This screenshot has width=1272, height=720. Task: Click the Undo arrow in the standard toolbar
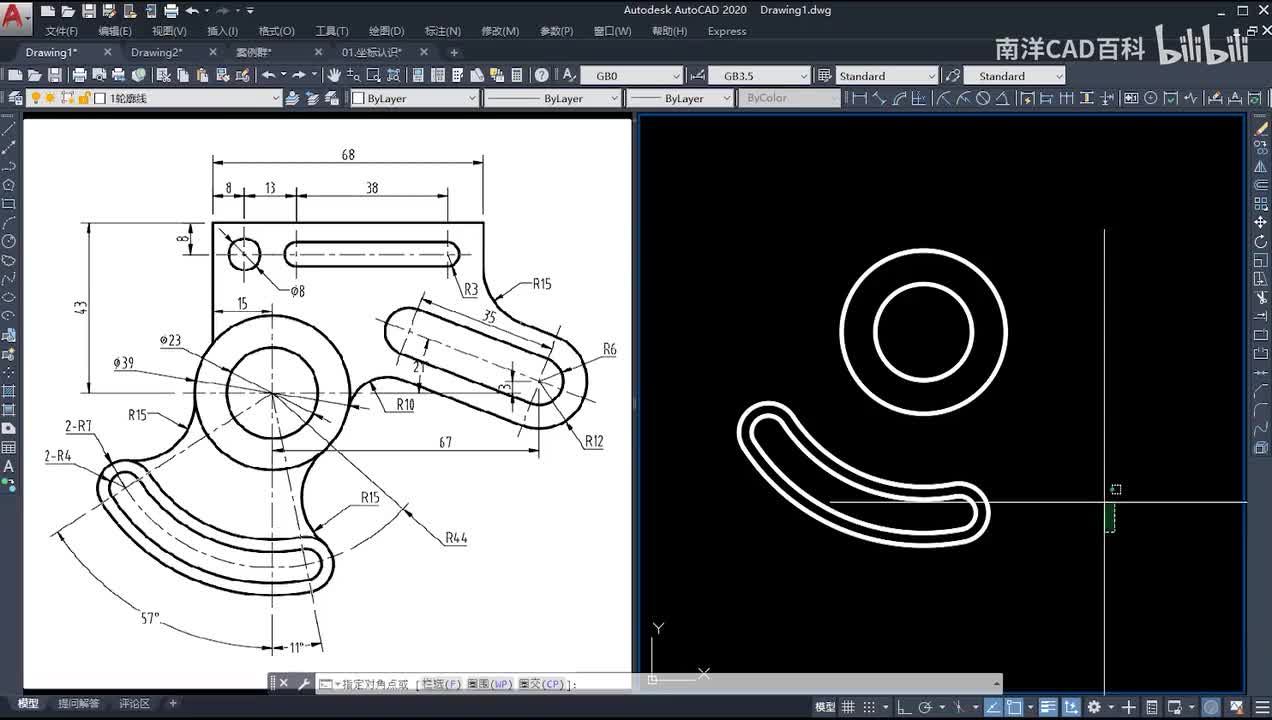point(268,75)
